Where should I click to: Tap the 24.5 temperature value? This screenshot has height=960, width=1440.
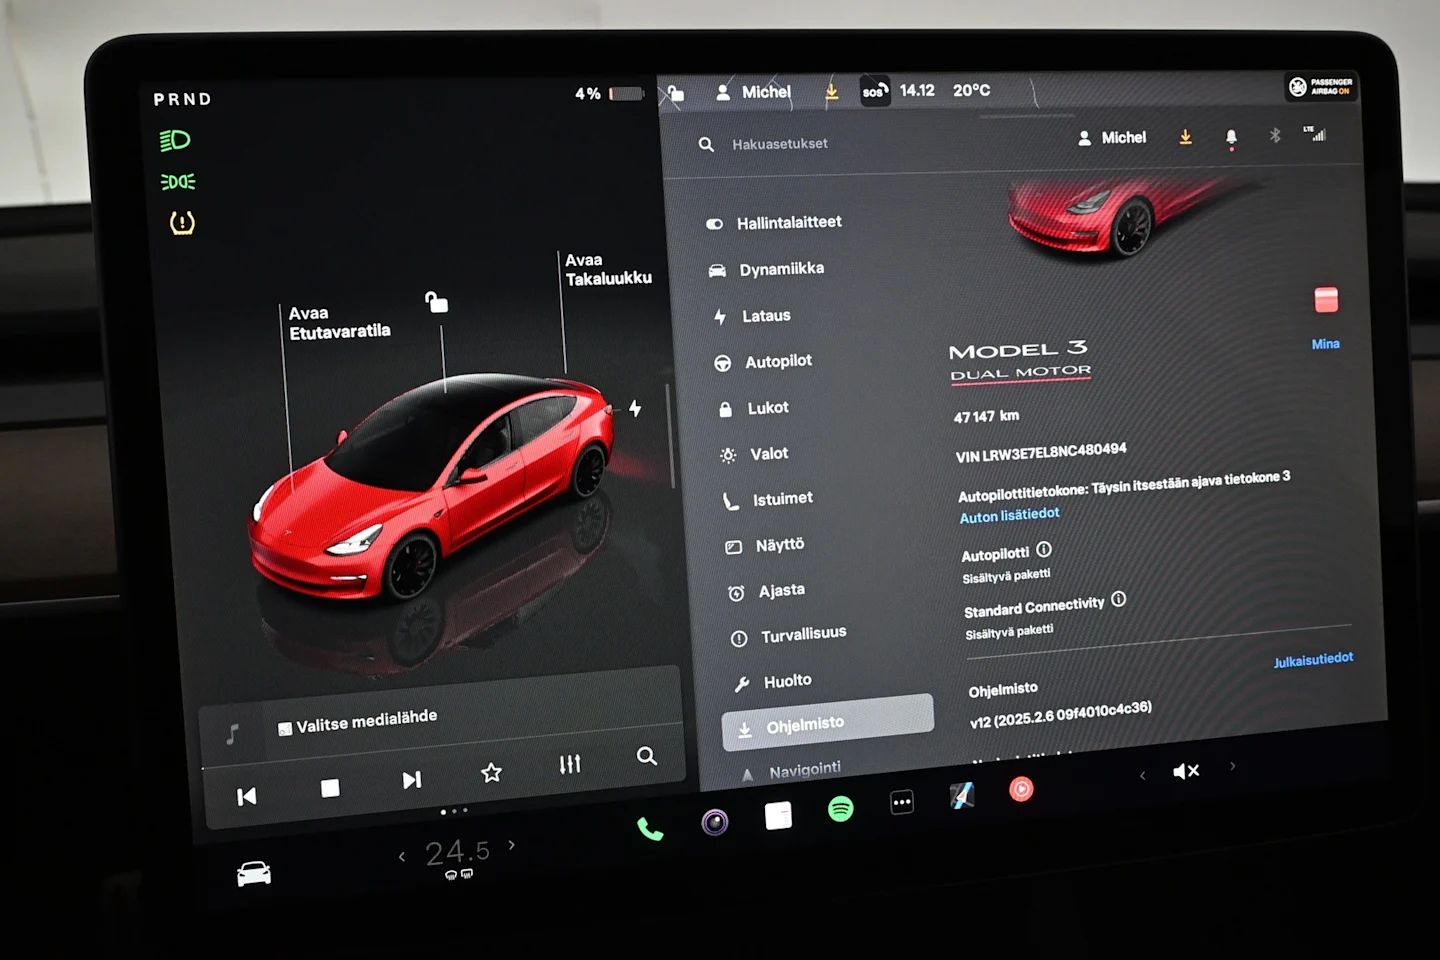coord(457,852)
